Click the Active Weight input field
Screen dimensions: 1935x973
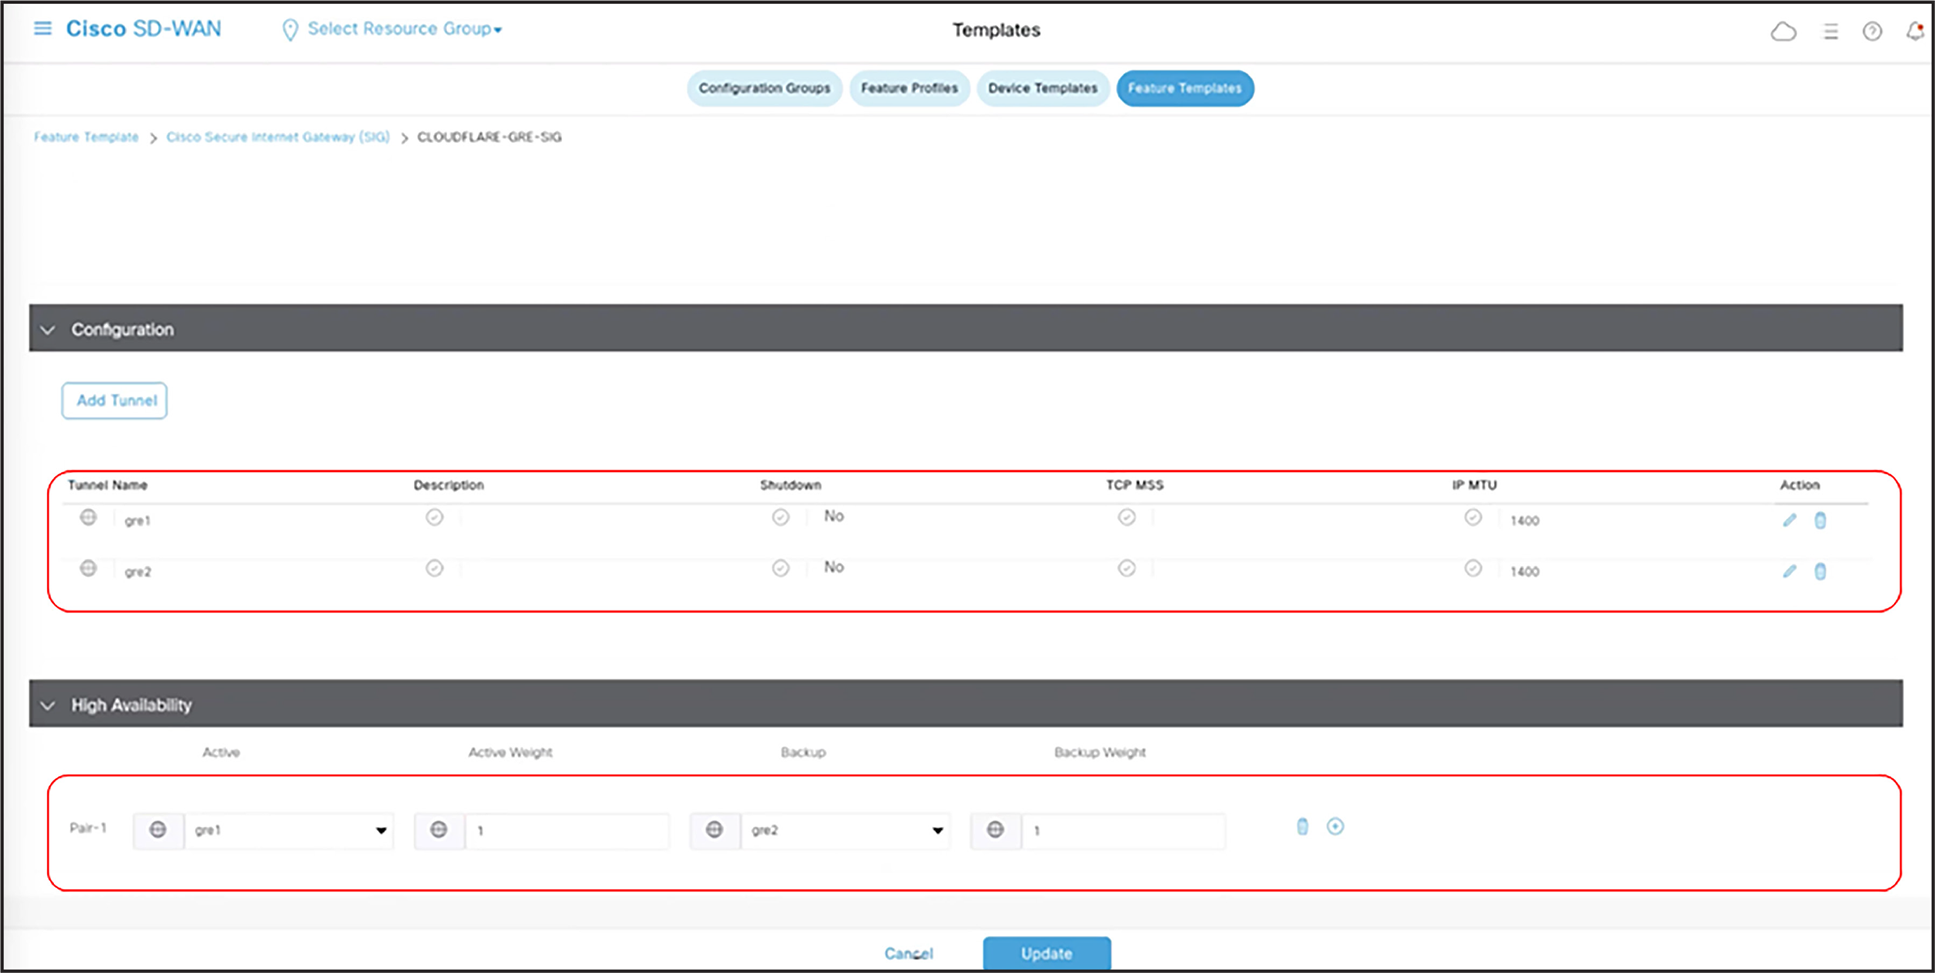click(x=567, y=830)
